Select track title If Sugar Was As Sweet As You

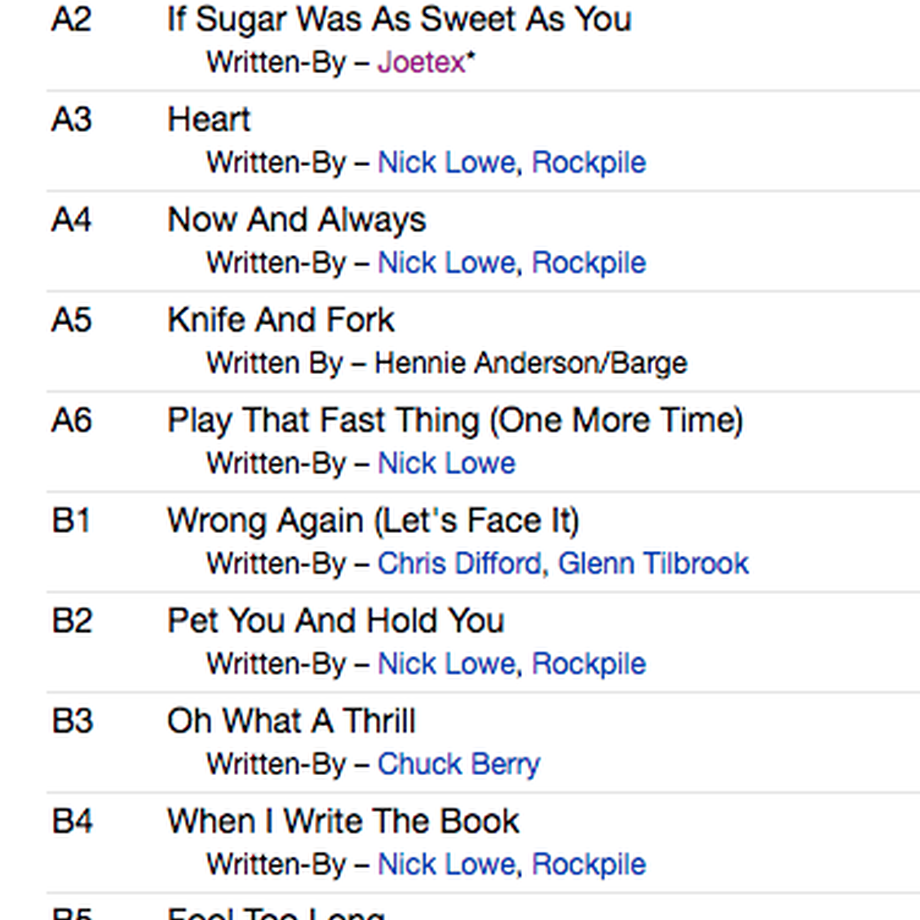pyautogui.click(x=400, y=20)
